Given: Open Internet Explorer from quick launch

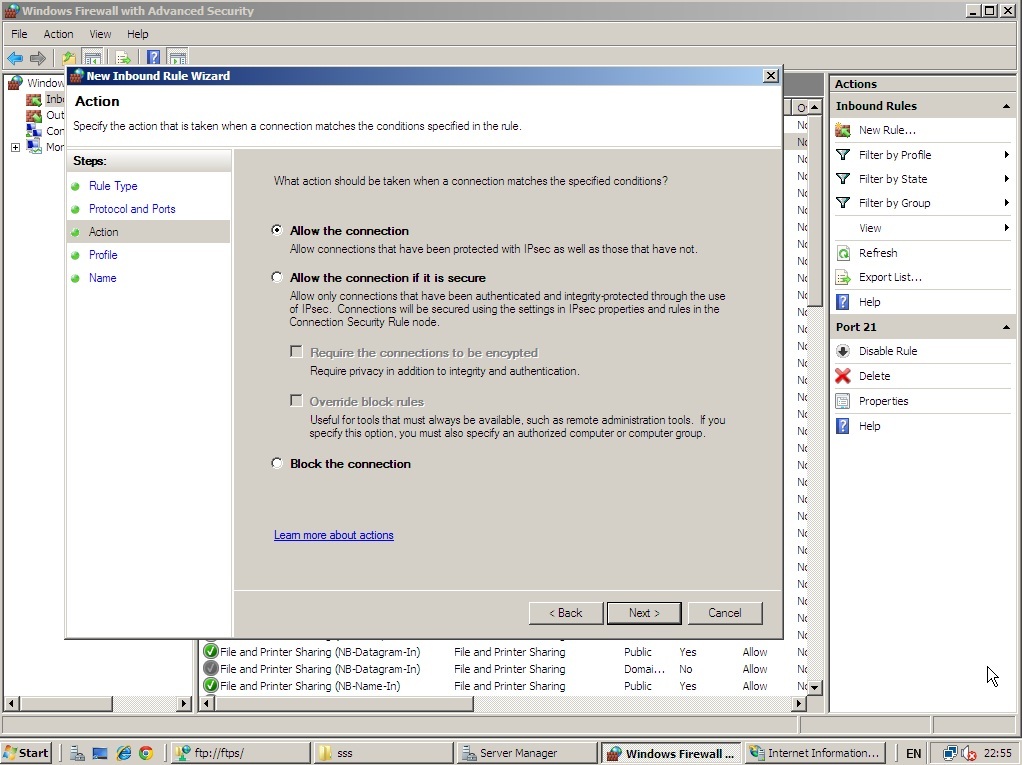Looking at the screenshot, I should tap(123, 753).
